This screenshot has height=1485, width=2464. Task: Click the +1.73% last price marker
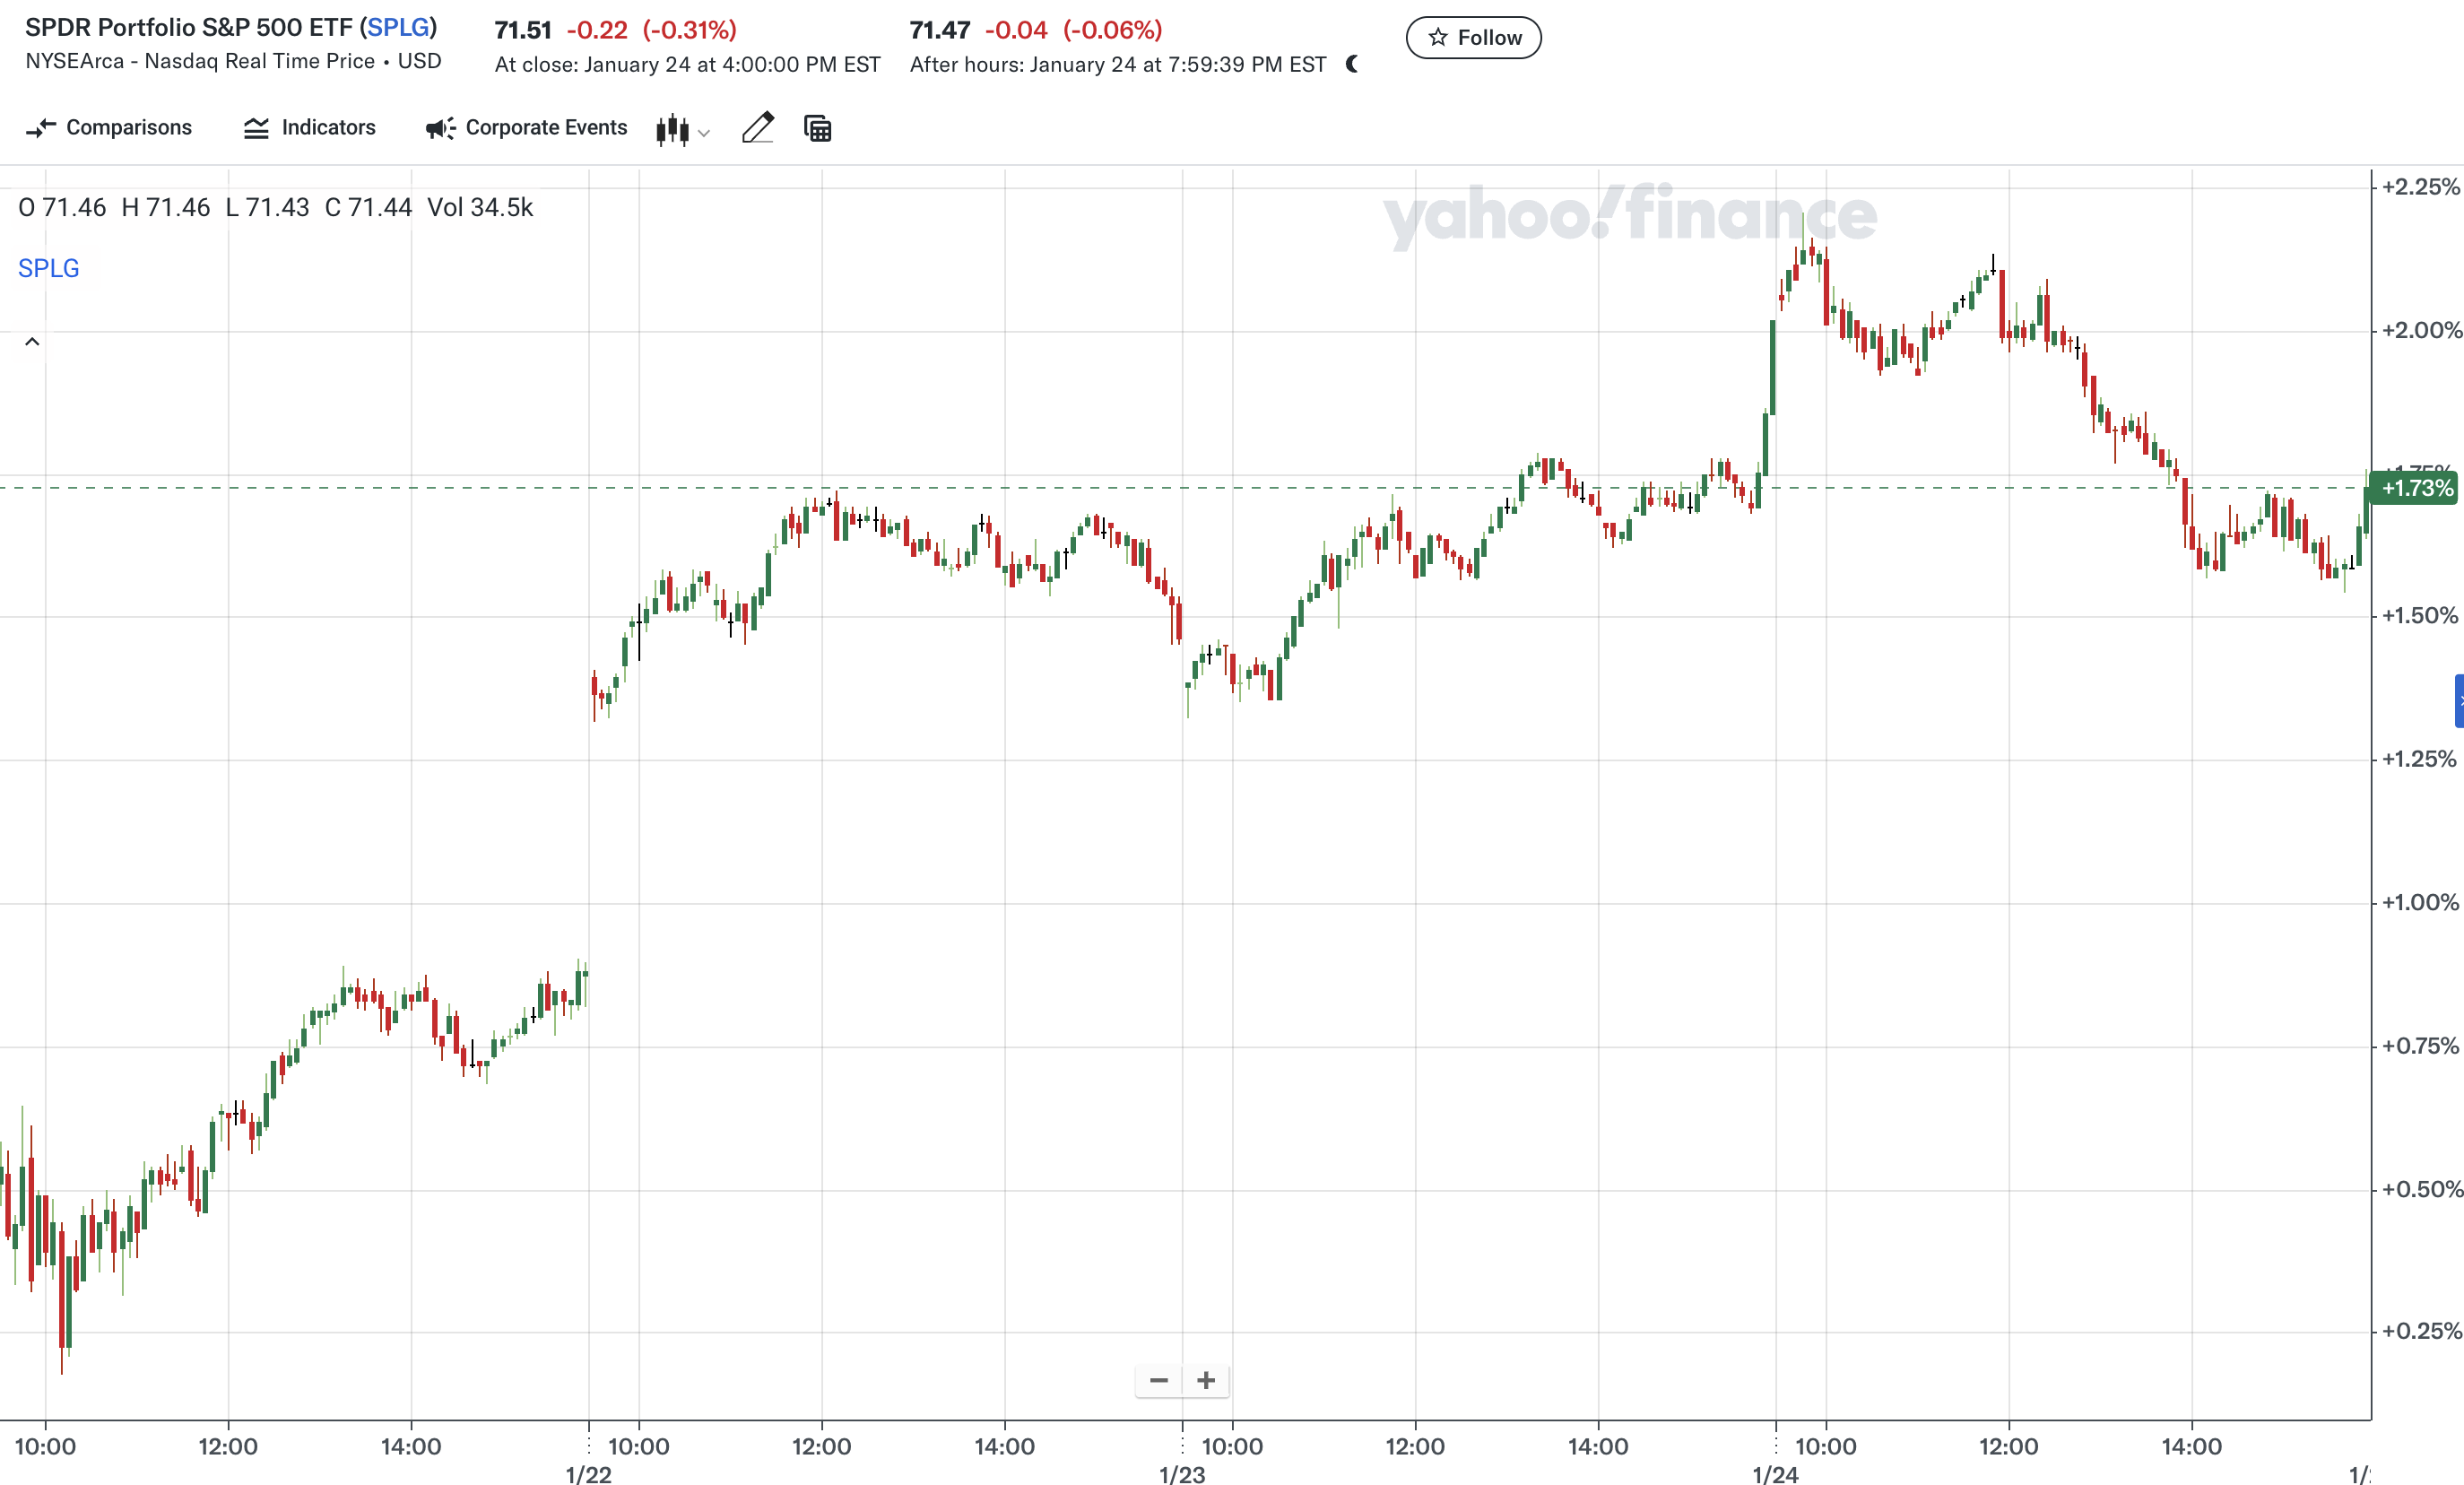click(2414, 488)
